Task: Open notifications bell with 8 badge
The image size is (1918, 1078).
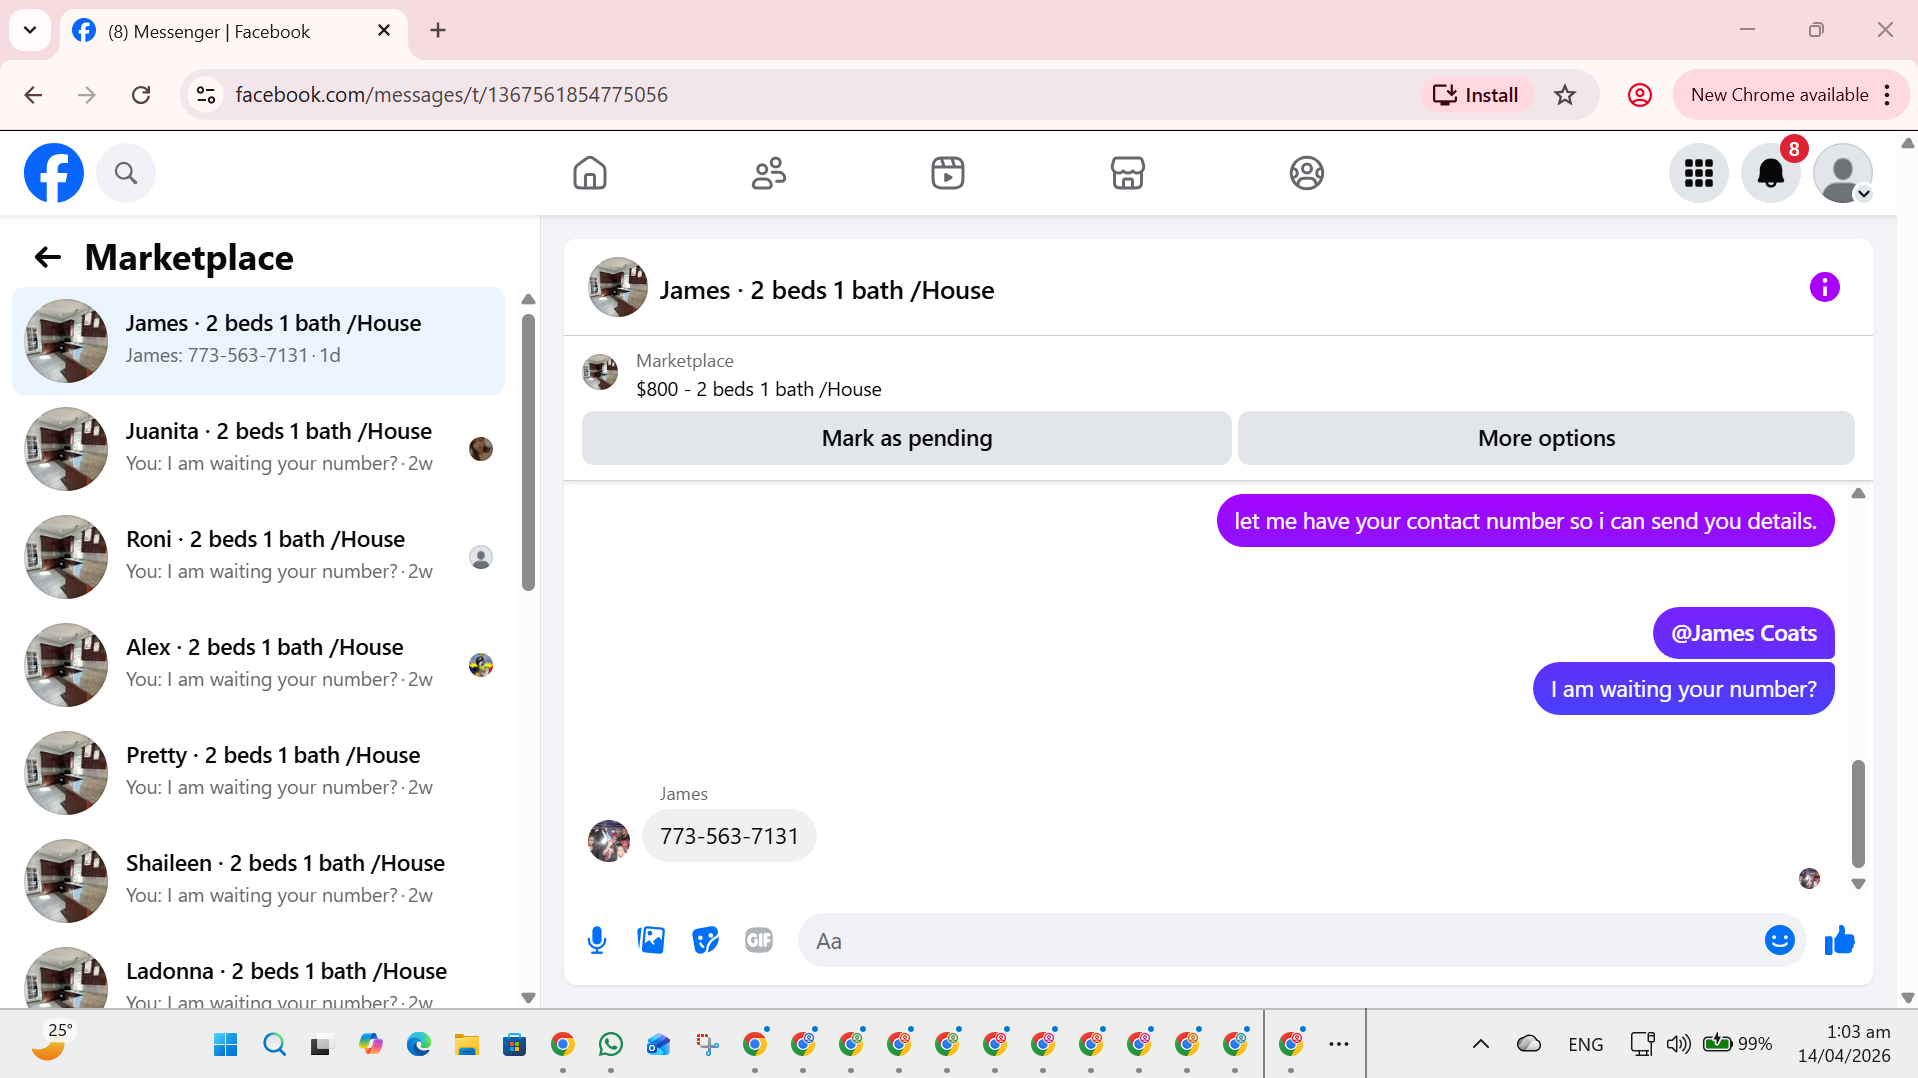Action: pyautogui.click(x=1771, y=173)
